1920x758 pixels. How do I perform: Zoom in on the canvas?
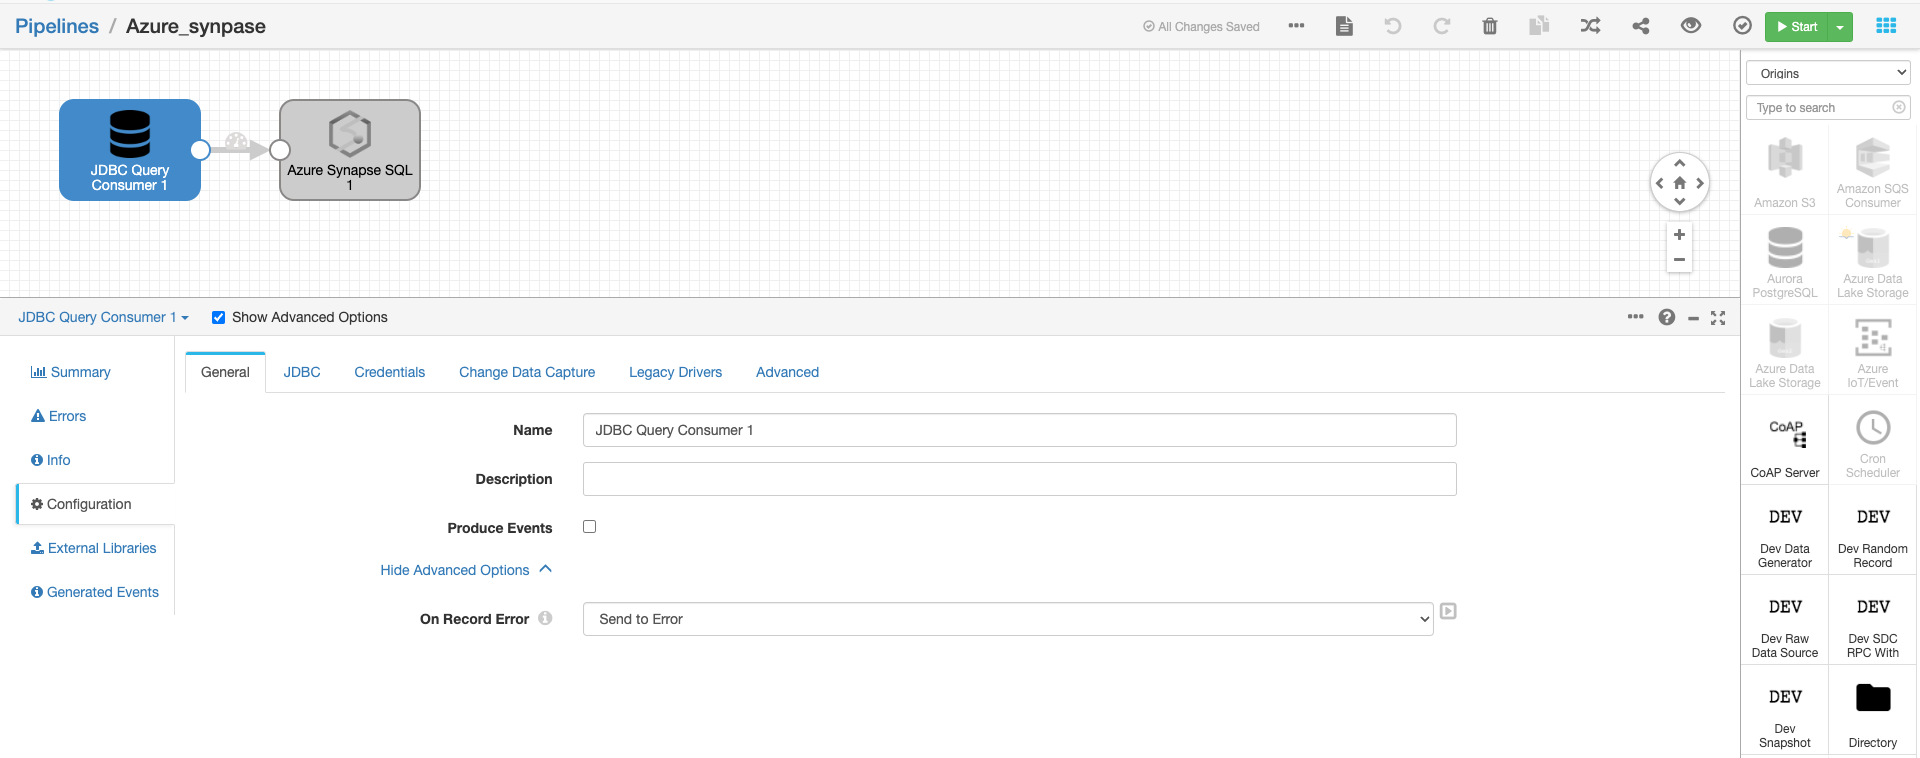point(1680,235)
